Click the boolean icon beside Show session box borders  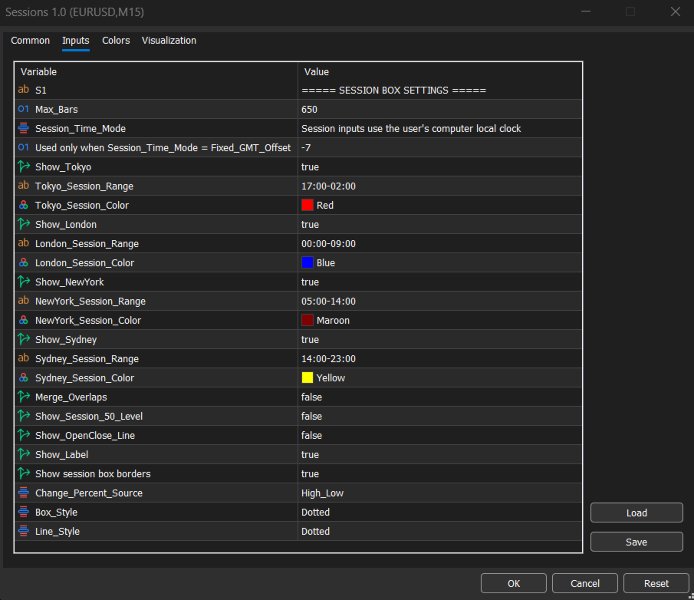point(23,473)
